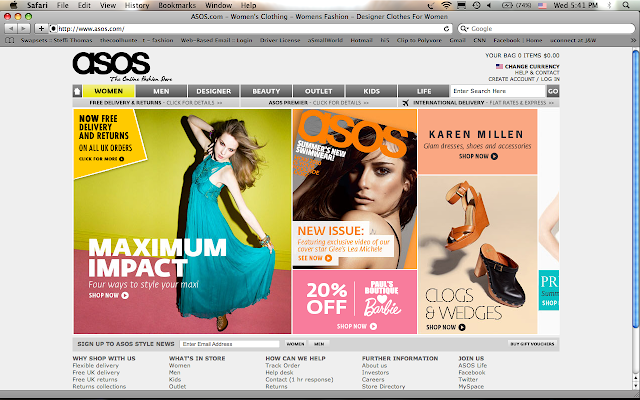Click NEW ISSUE SEE NOW button
640x400 pixels.
point(315,258)
